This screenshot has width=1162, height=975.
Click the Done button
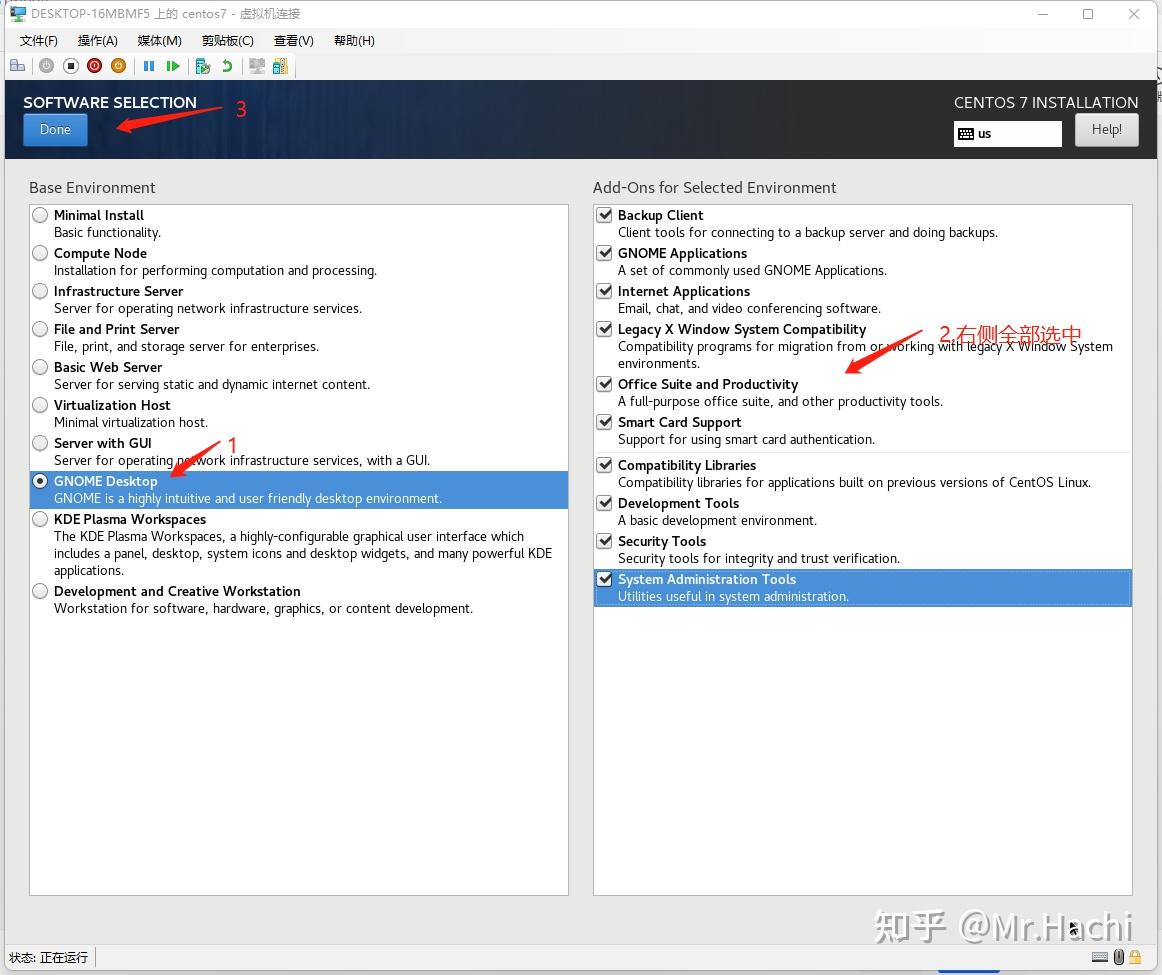55,130
